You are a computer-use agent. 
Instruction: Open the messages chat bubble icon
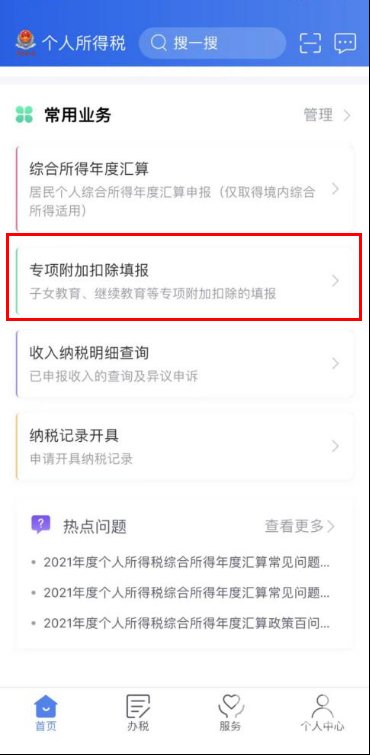pos(345,43)
